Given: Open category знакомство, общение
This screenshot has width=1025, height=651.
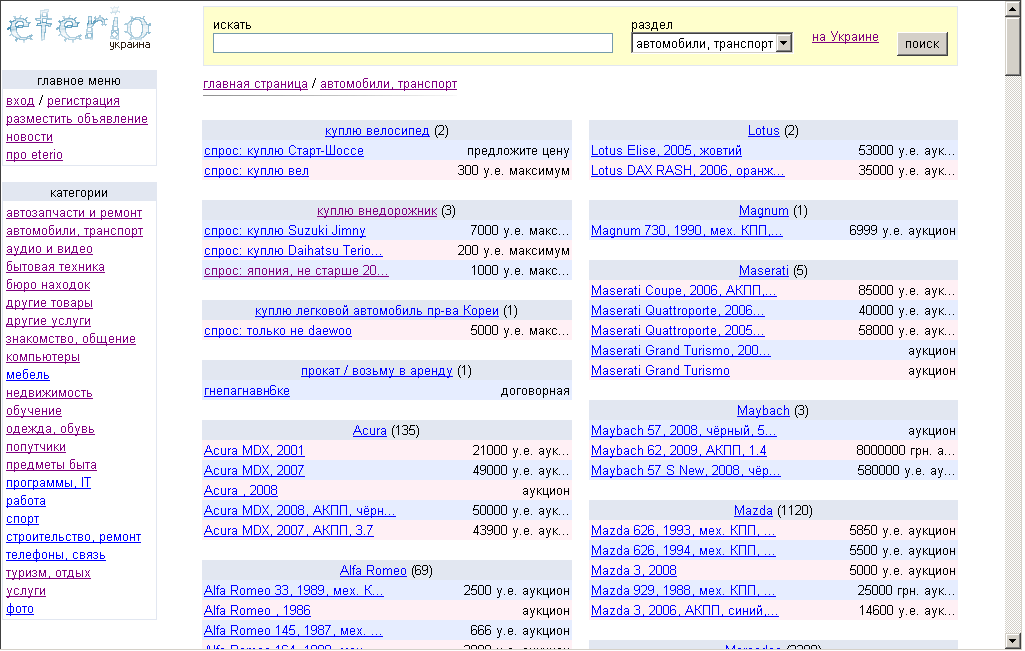Looking at the screenshot, I should coord(71,339).
